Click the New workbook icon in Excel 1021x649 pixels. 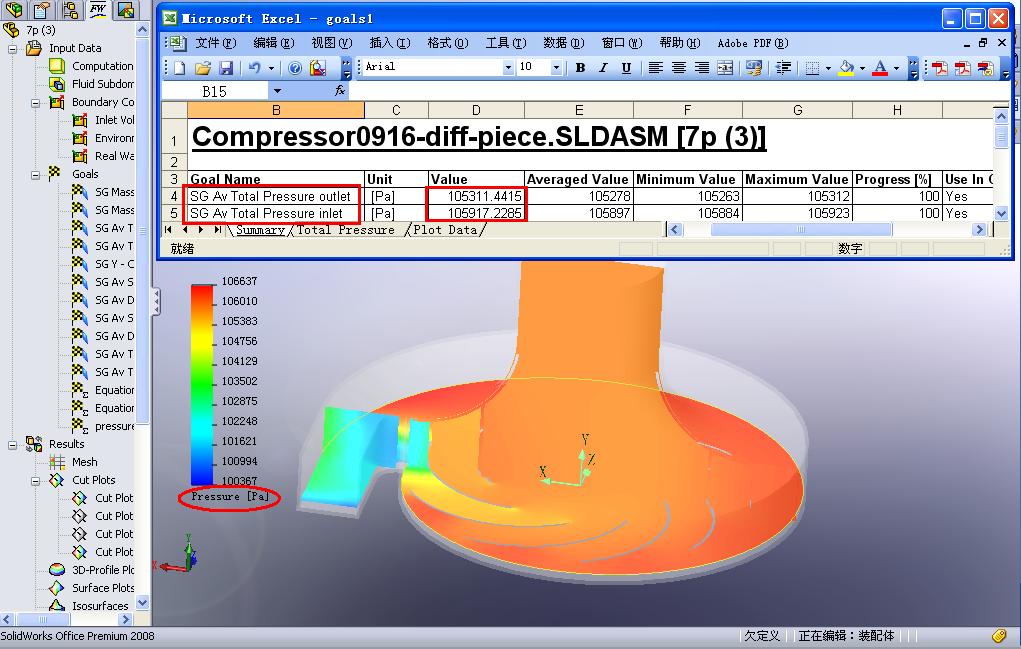click(x=180, y=68)
